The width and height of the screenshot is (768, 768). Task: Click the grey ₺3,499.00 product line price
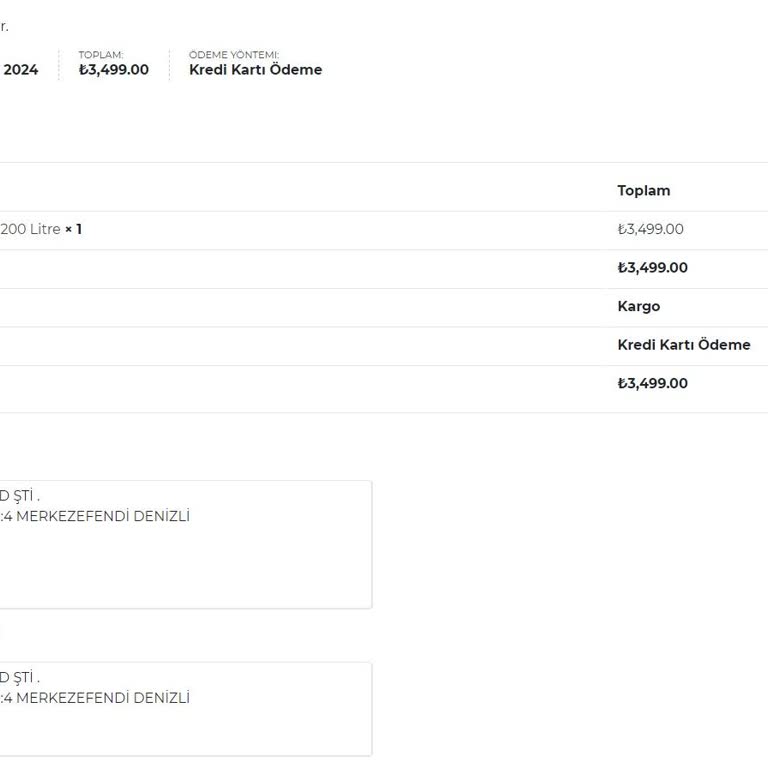click(x=650, y=229)
